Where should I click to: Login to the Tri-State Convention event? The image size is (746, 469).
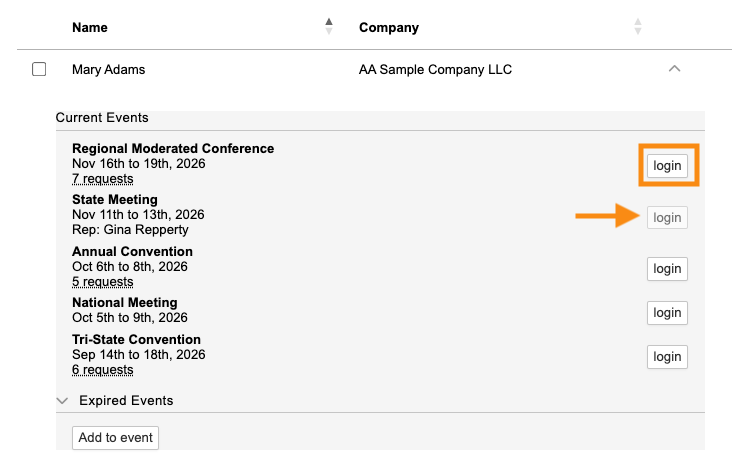tap(667, 357)
